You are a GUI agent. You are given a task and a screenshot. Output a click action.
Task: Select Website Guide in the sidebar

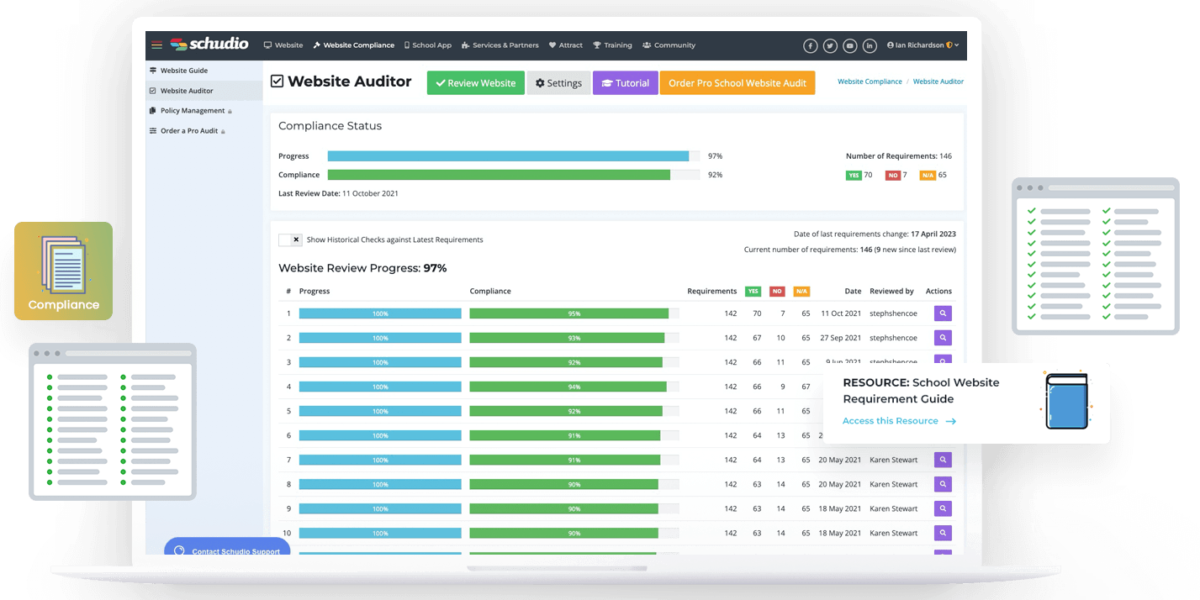pos(184,71)
